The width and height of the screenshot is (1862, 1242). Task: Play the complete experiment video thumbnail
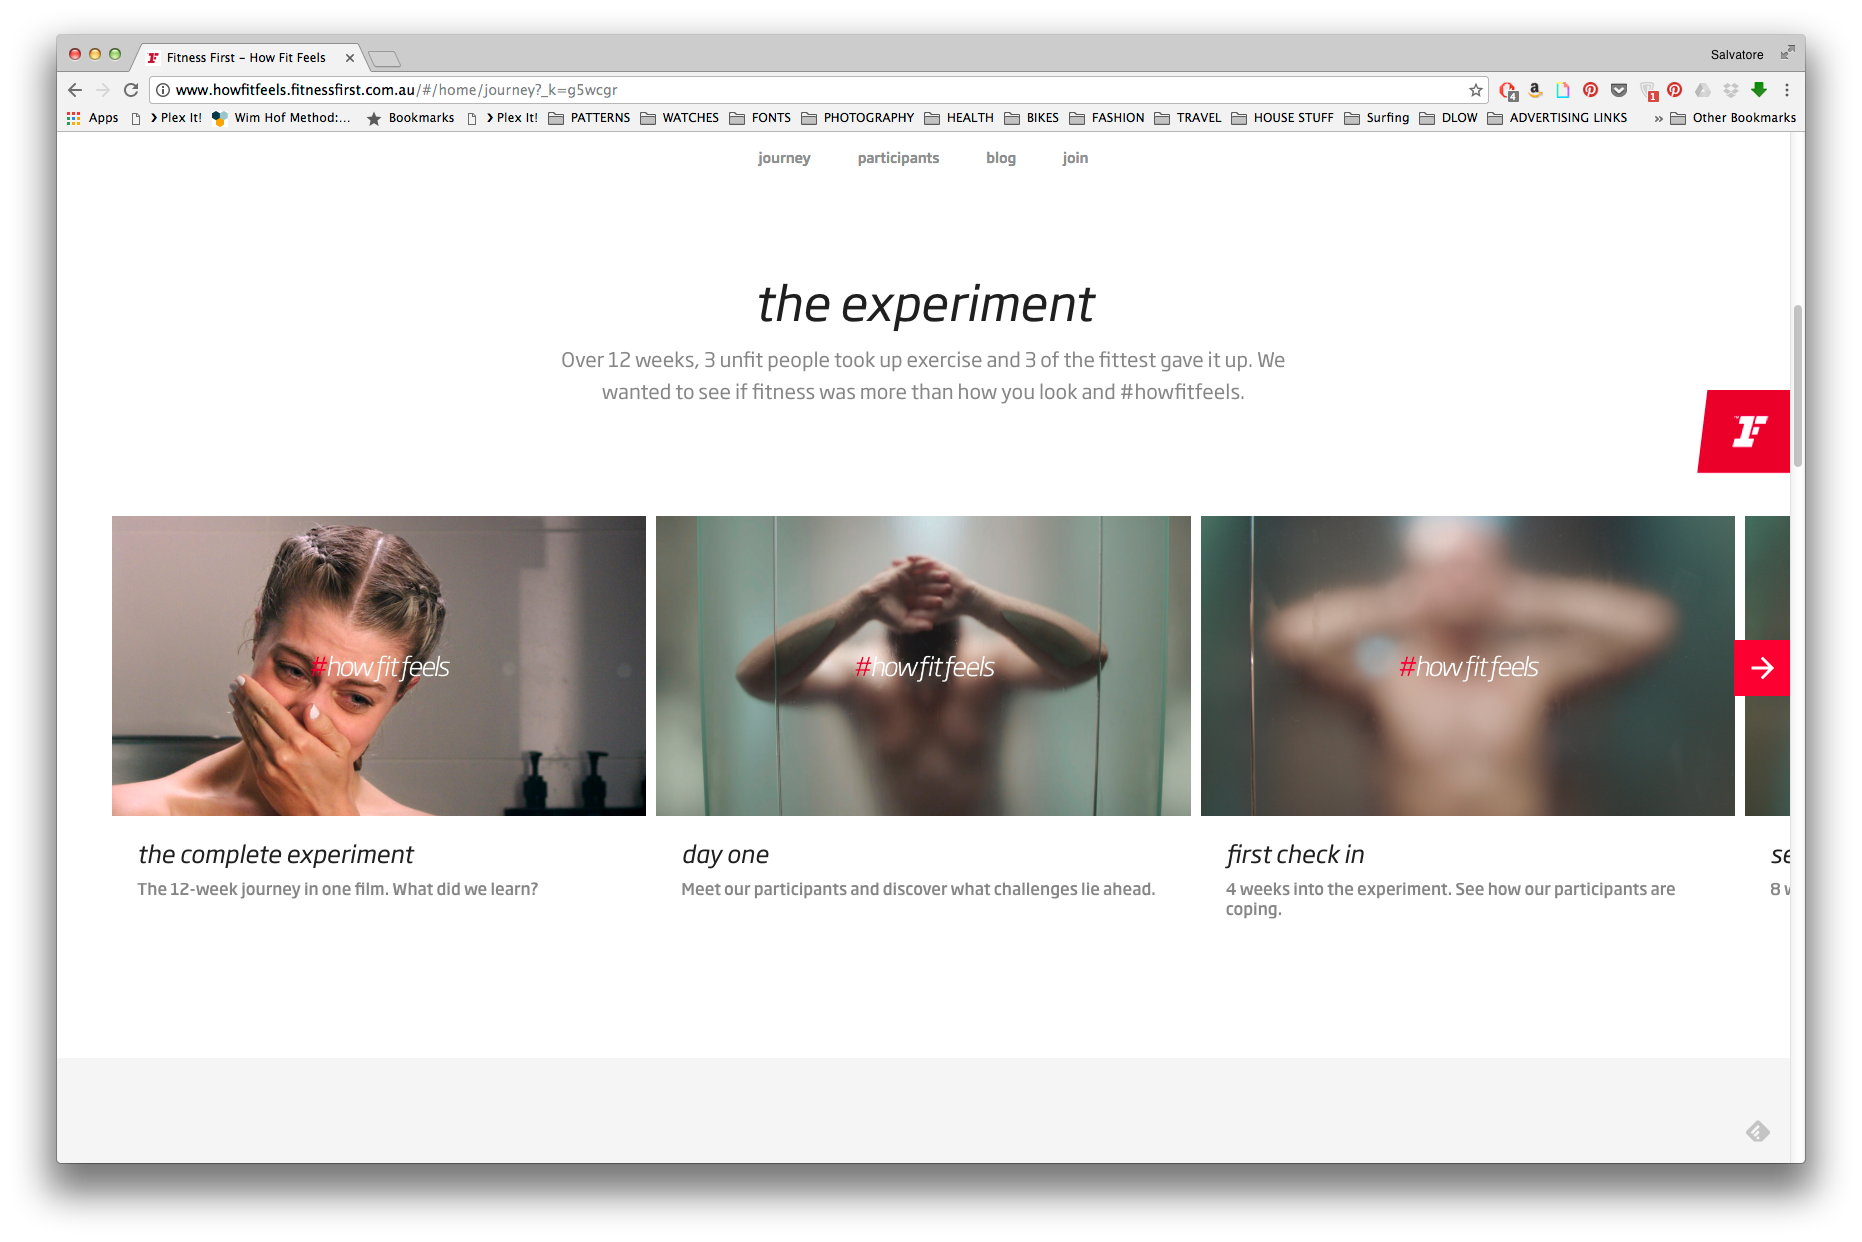point(379,666)
